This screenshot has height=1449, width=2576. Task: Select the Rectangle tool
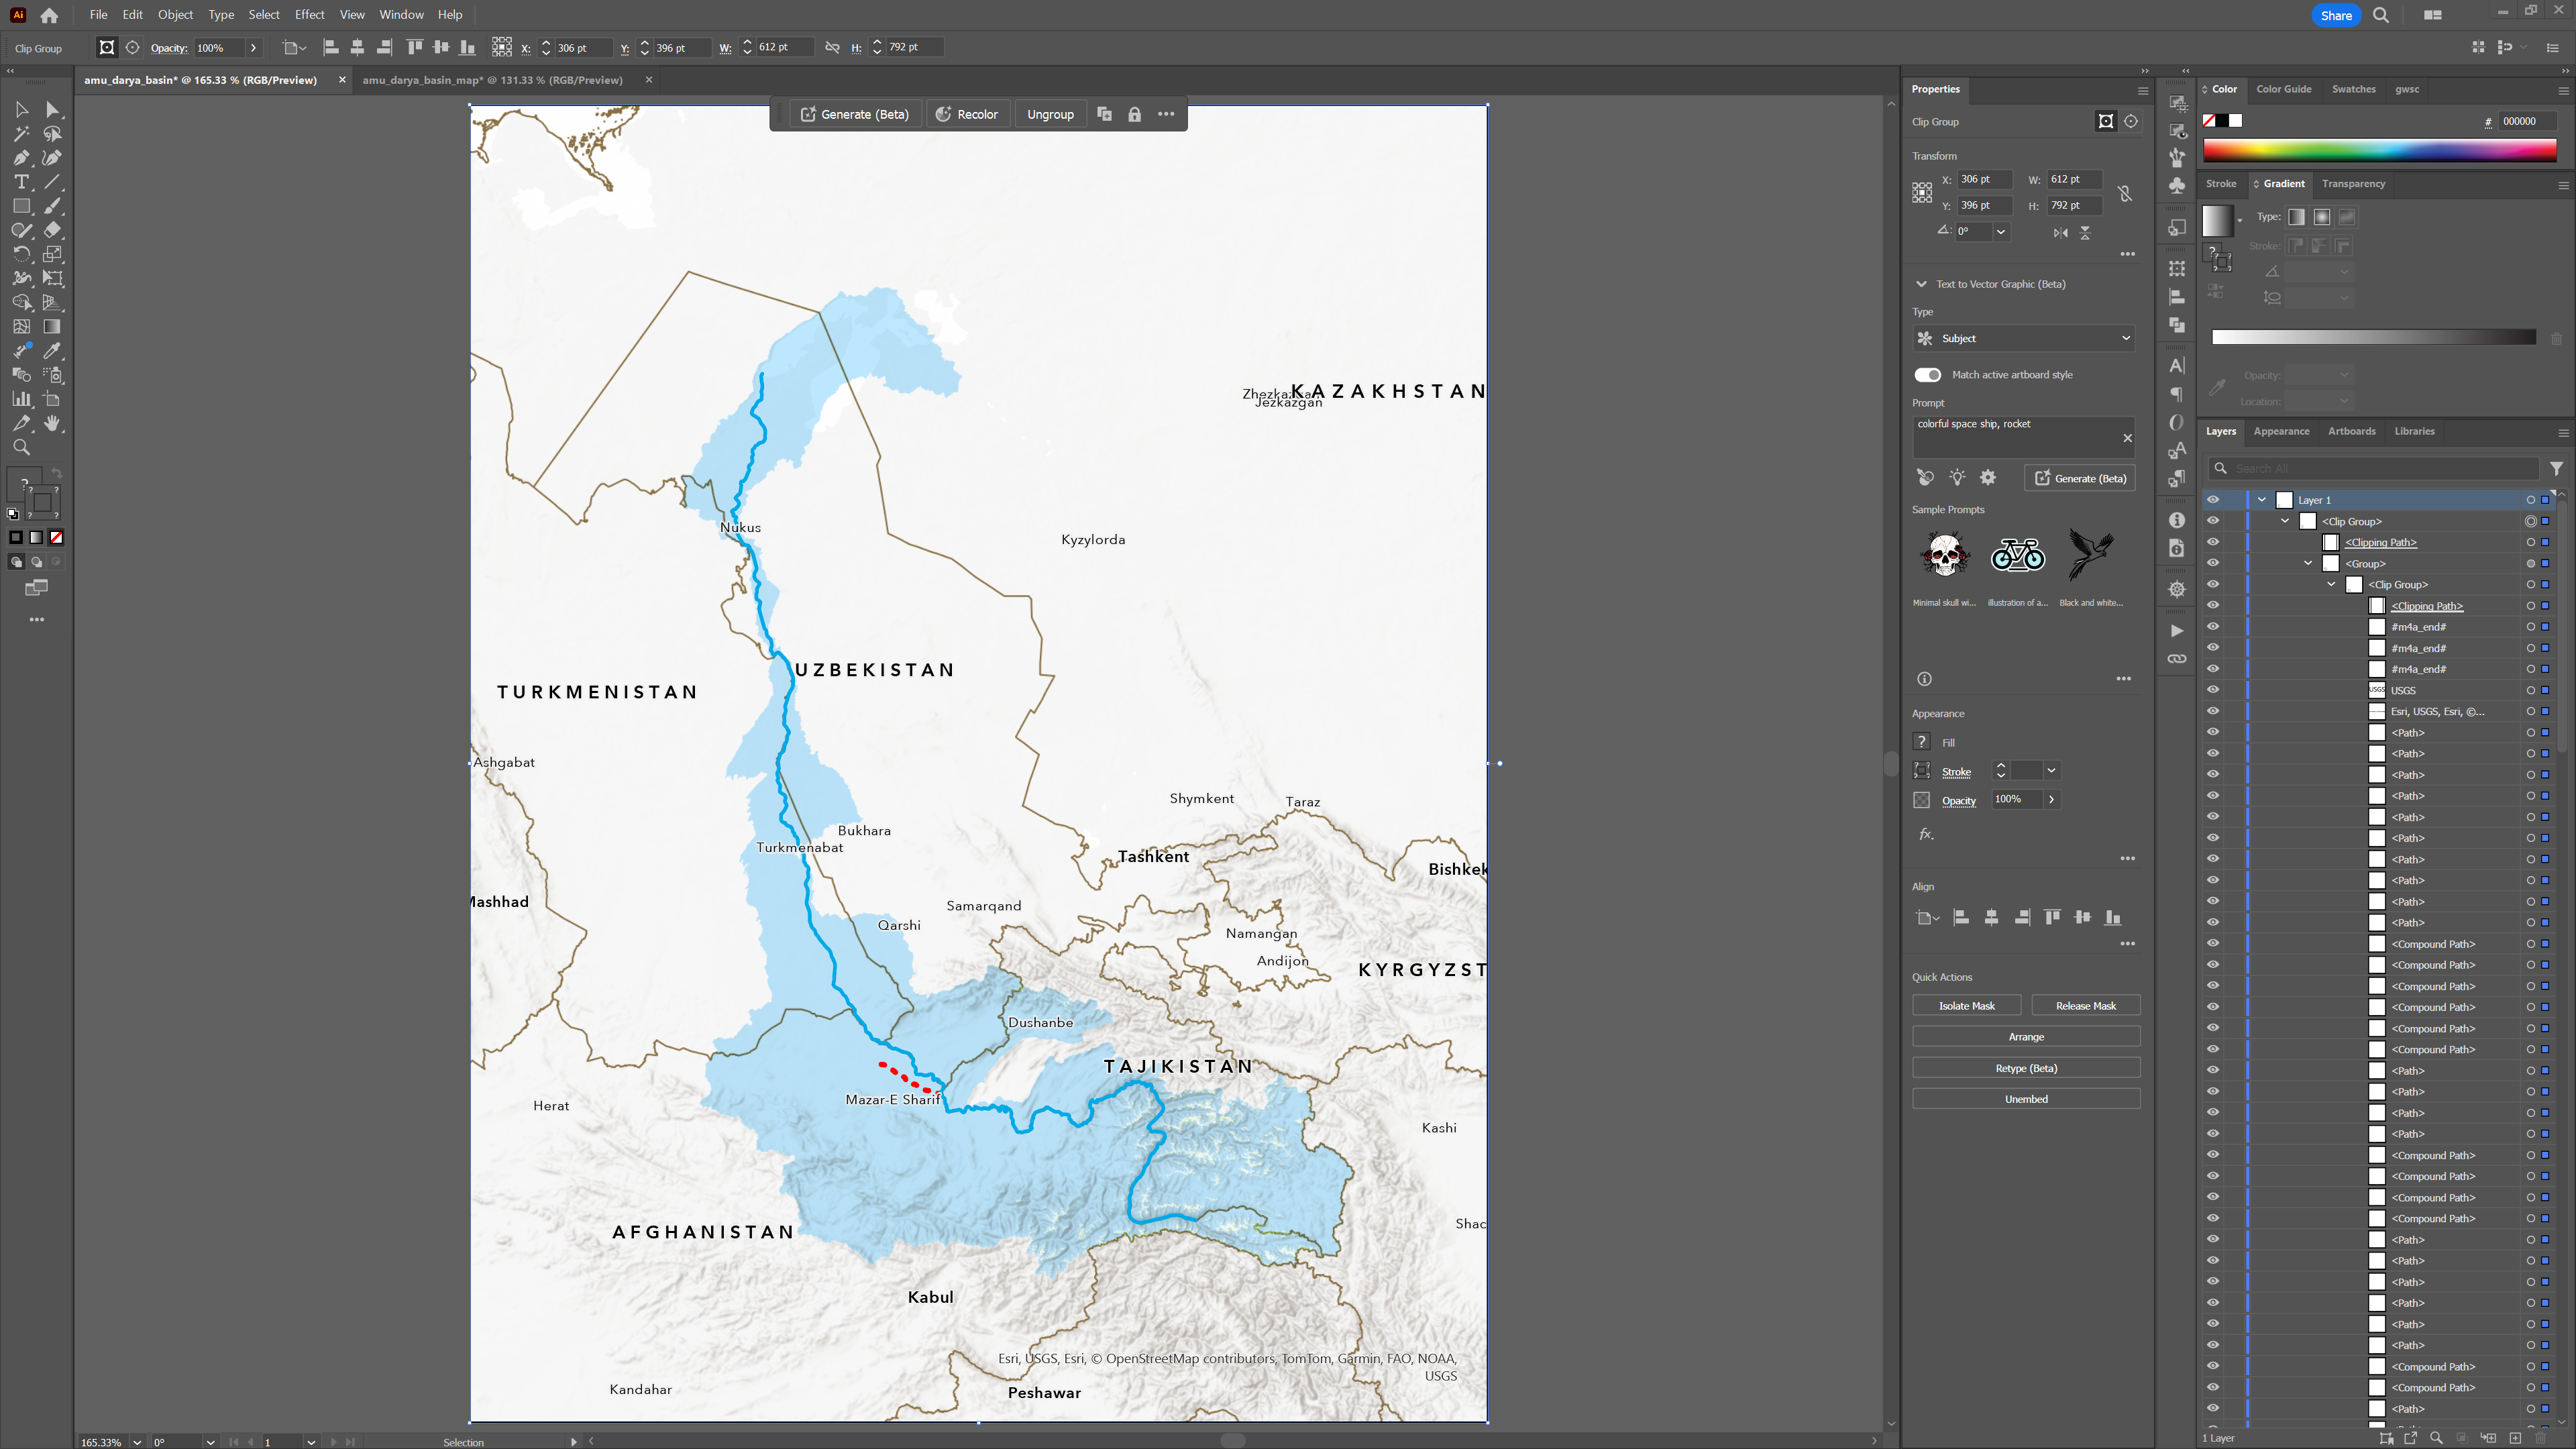tap(21, 206)
